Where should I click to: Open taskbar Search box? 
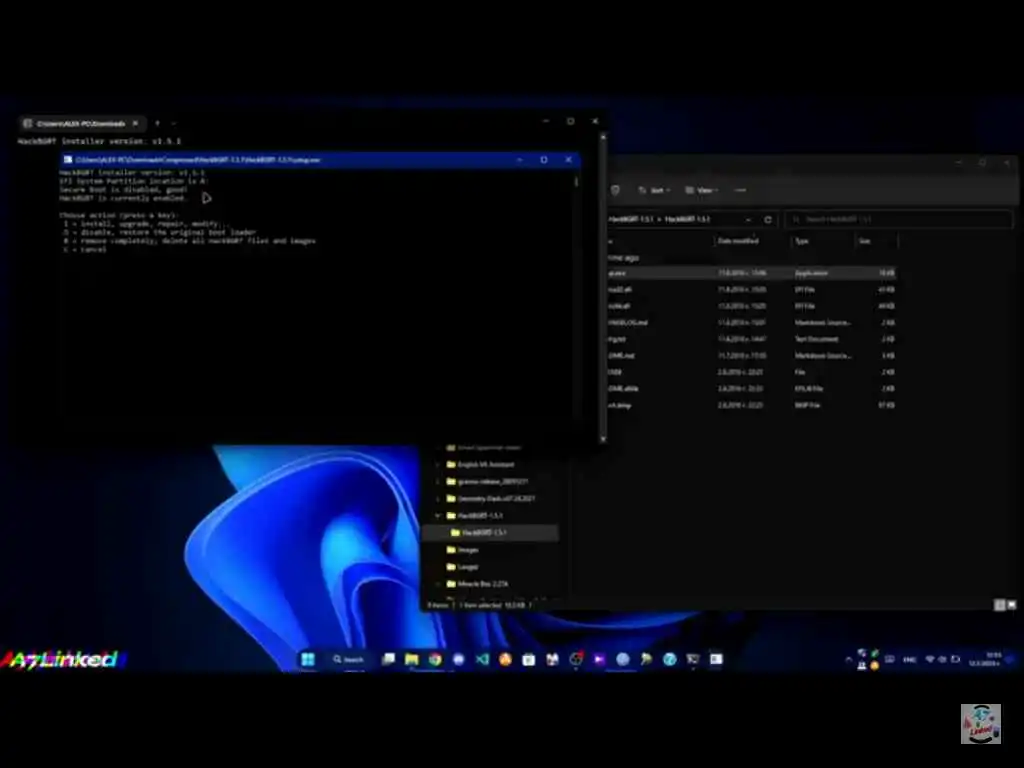click(x=349, y=659)
